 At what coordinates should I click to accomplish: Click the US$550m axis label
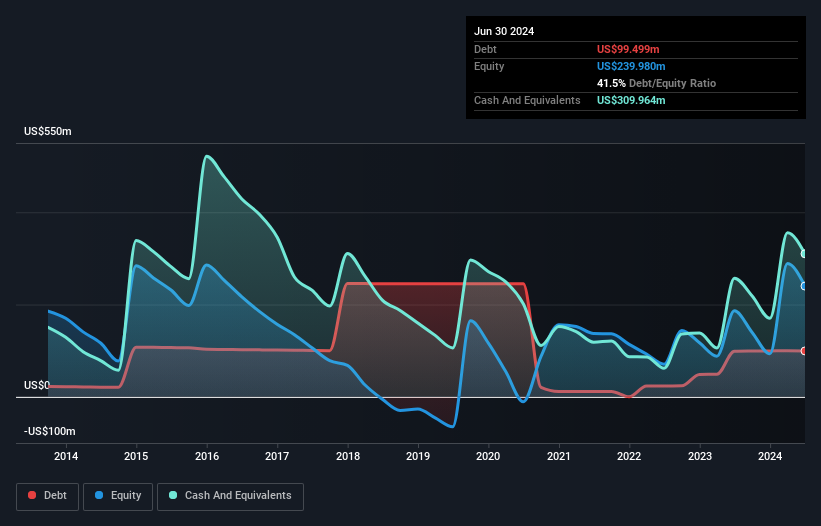click(48, 131)
